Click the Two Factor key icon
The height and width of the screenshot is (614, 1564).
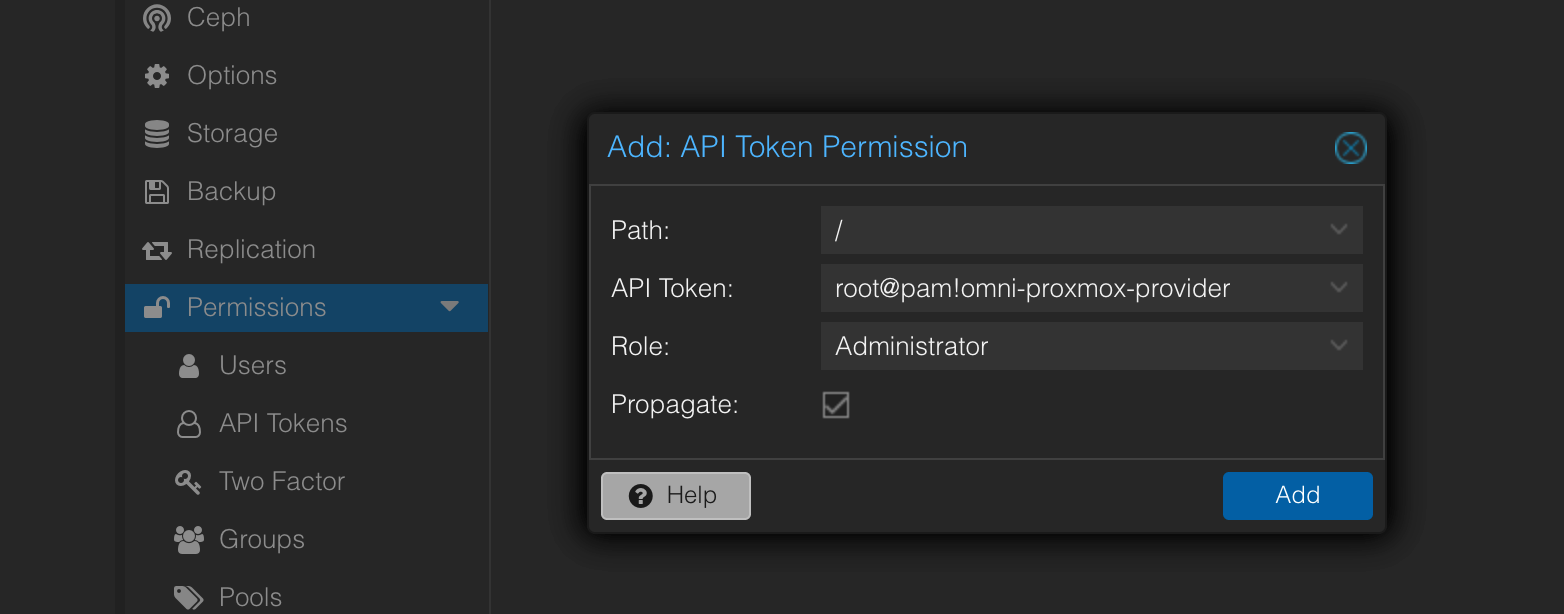[189, 481]
